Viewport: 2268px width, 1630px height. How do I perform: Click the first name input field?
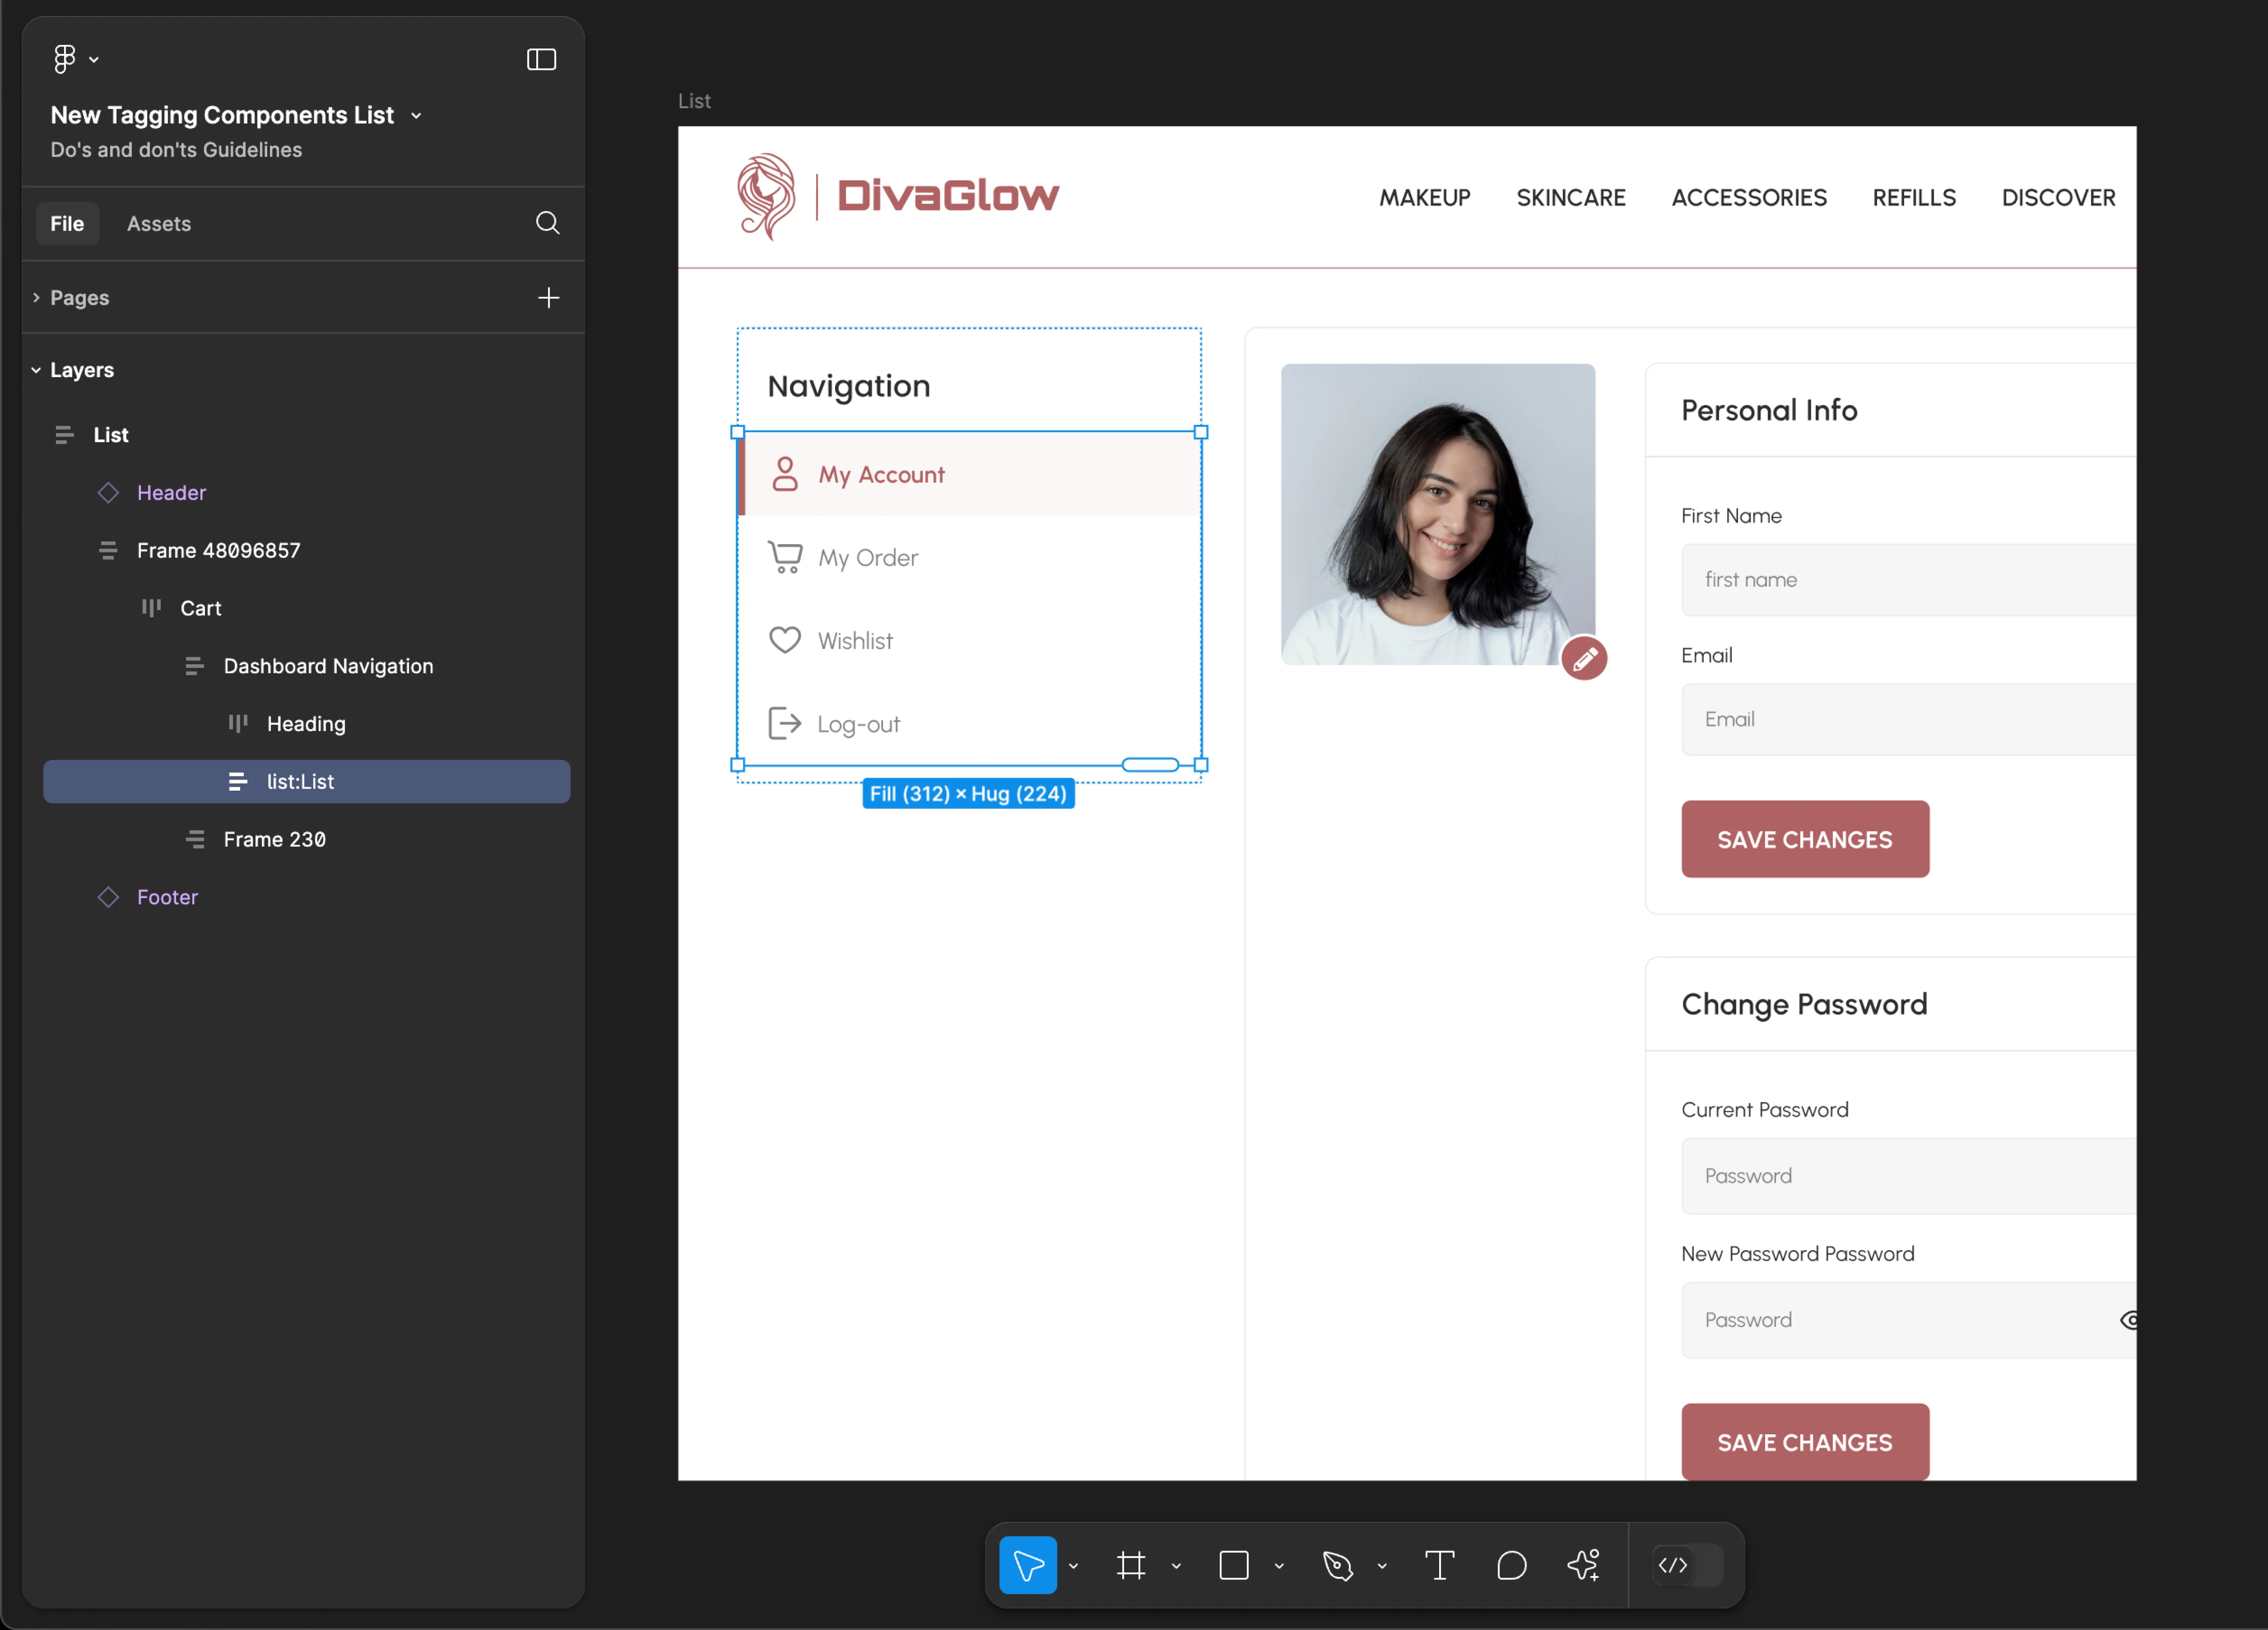point(1908,579)
